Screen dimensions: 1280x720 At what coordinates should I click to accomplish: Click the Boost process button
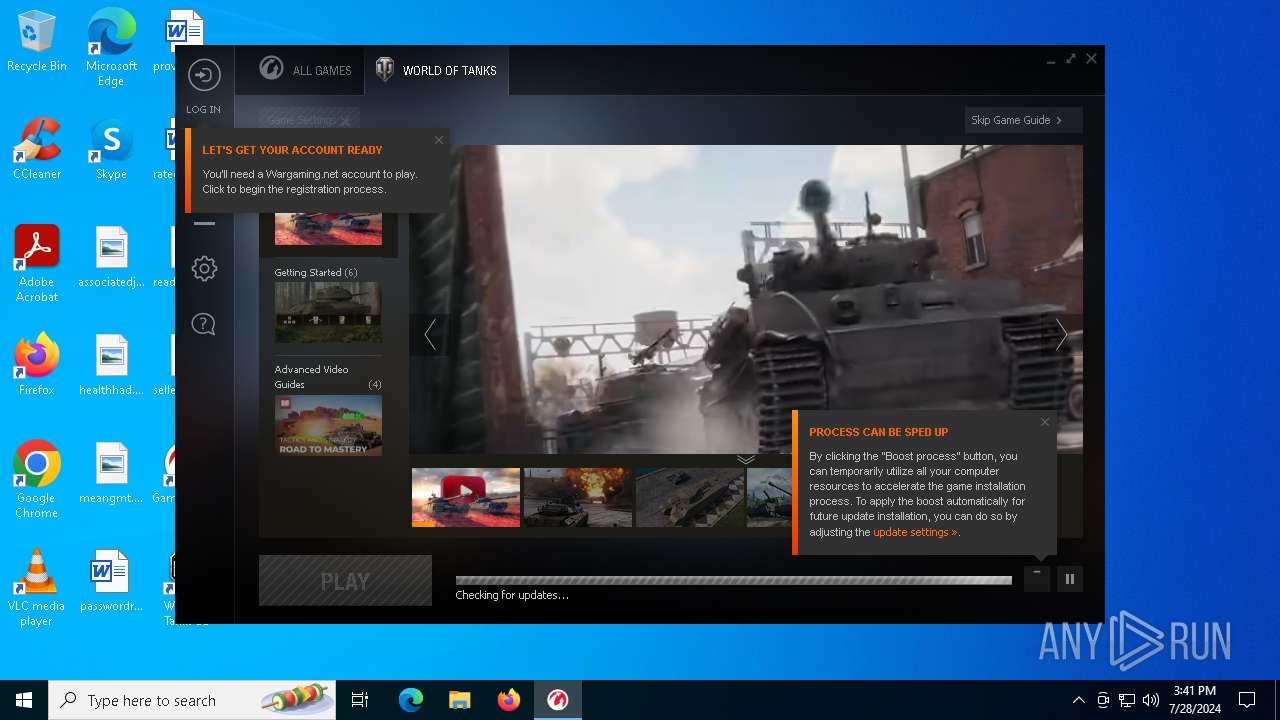click(1037, 579)
